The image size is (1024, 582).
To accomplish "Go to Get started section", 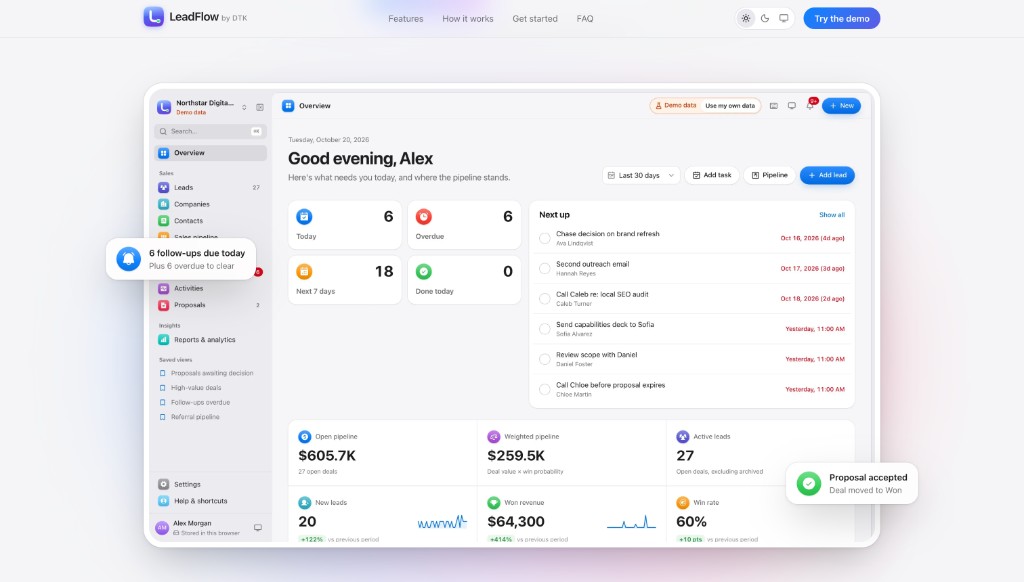I will click(535, 19).
